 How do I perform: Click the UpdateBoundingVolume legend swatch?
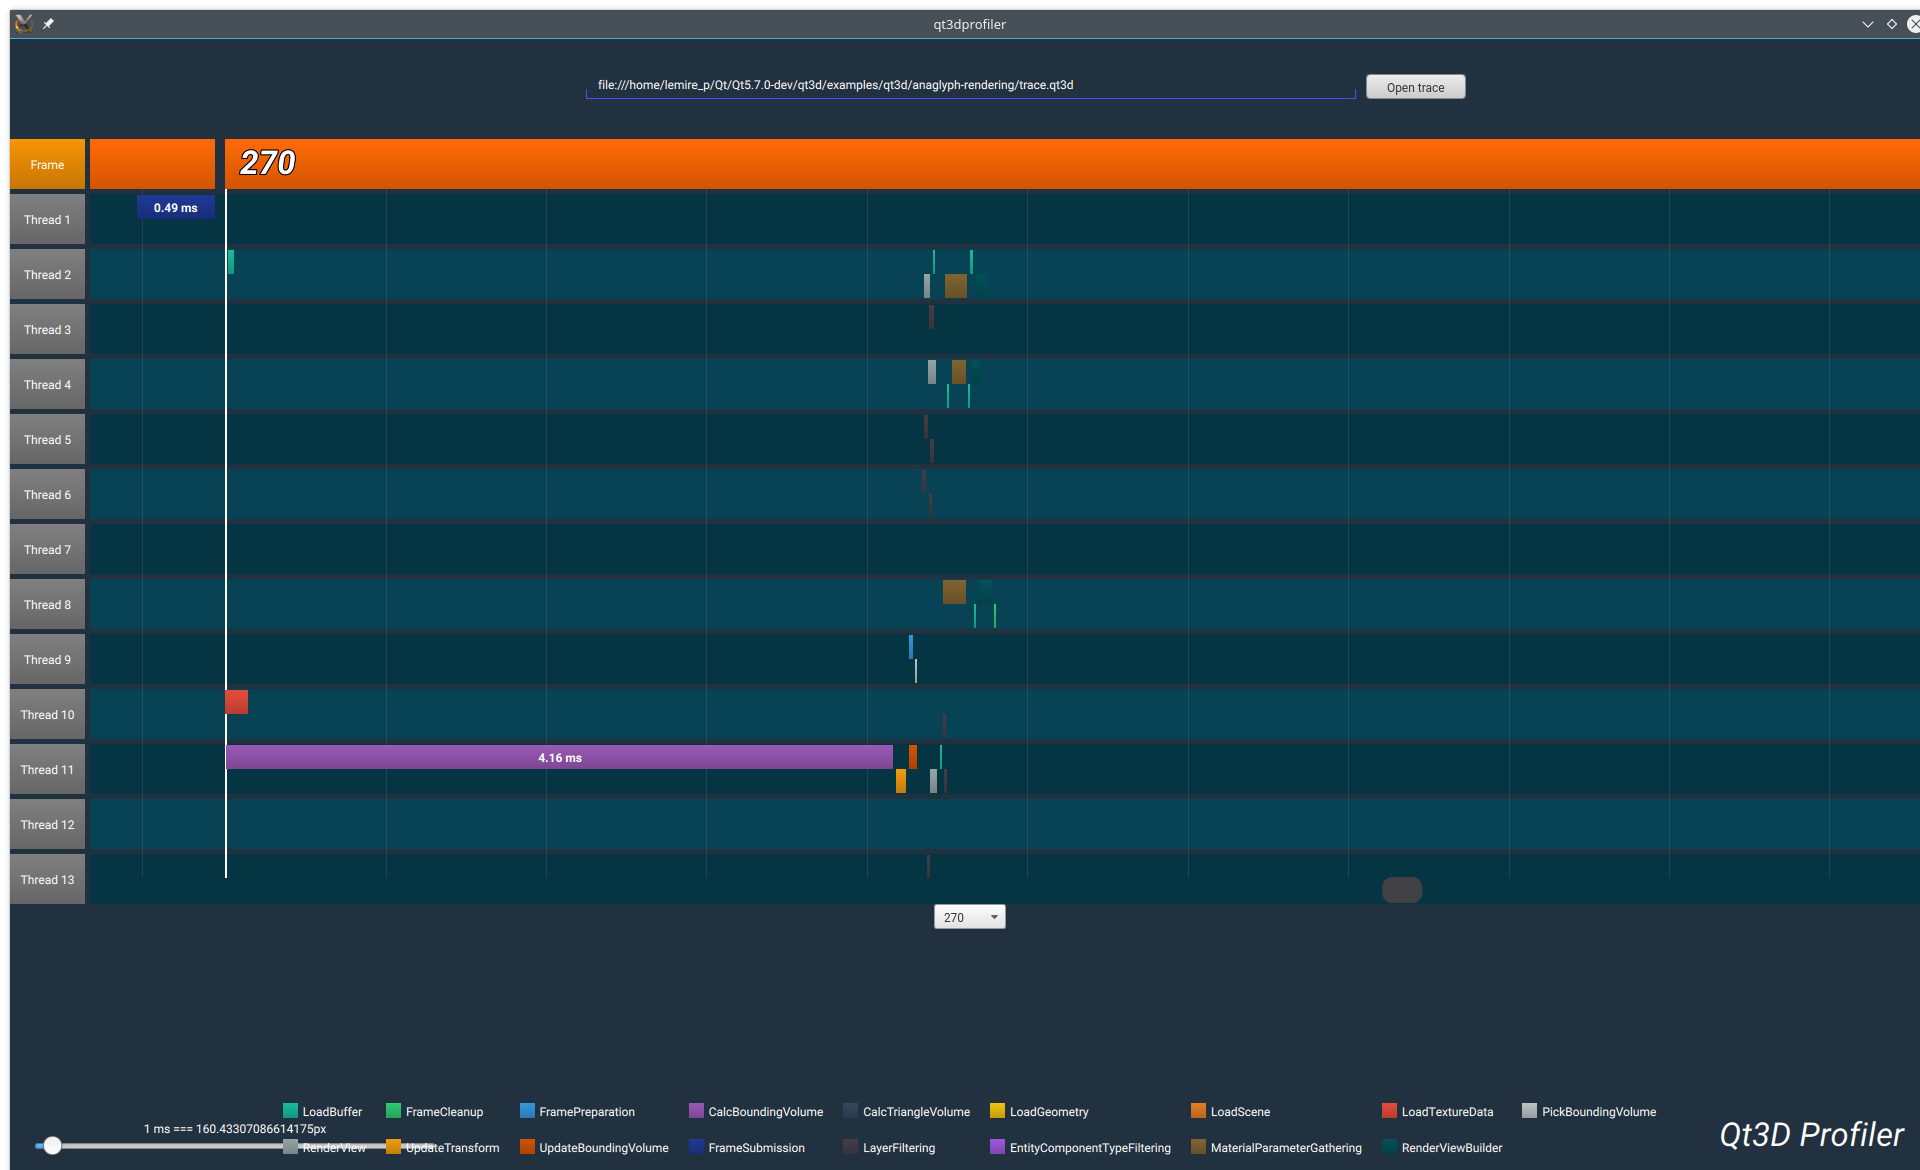527,1146
